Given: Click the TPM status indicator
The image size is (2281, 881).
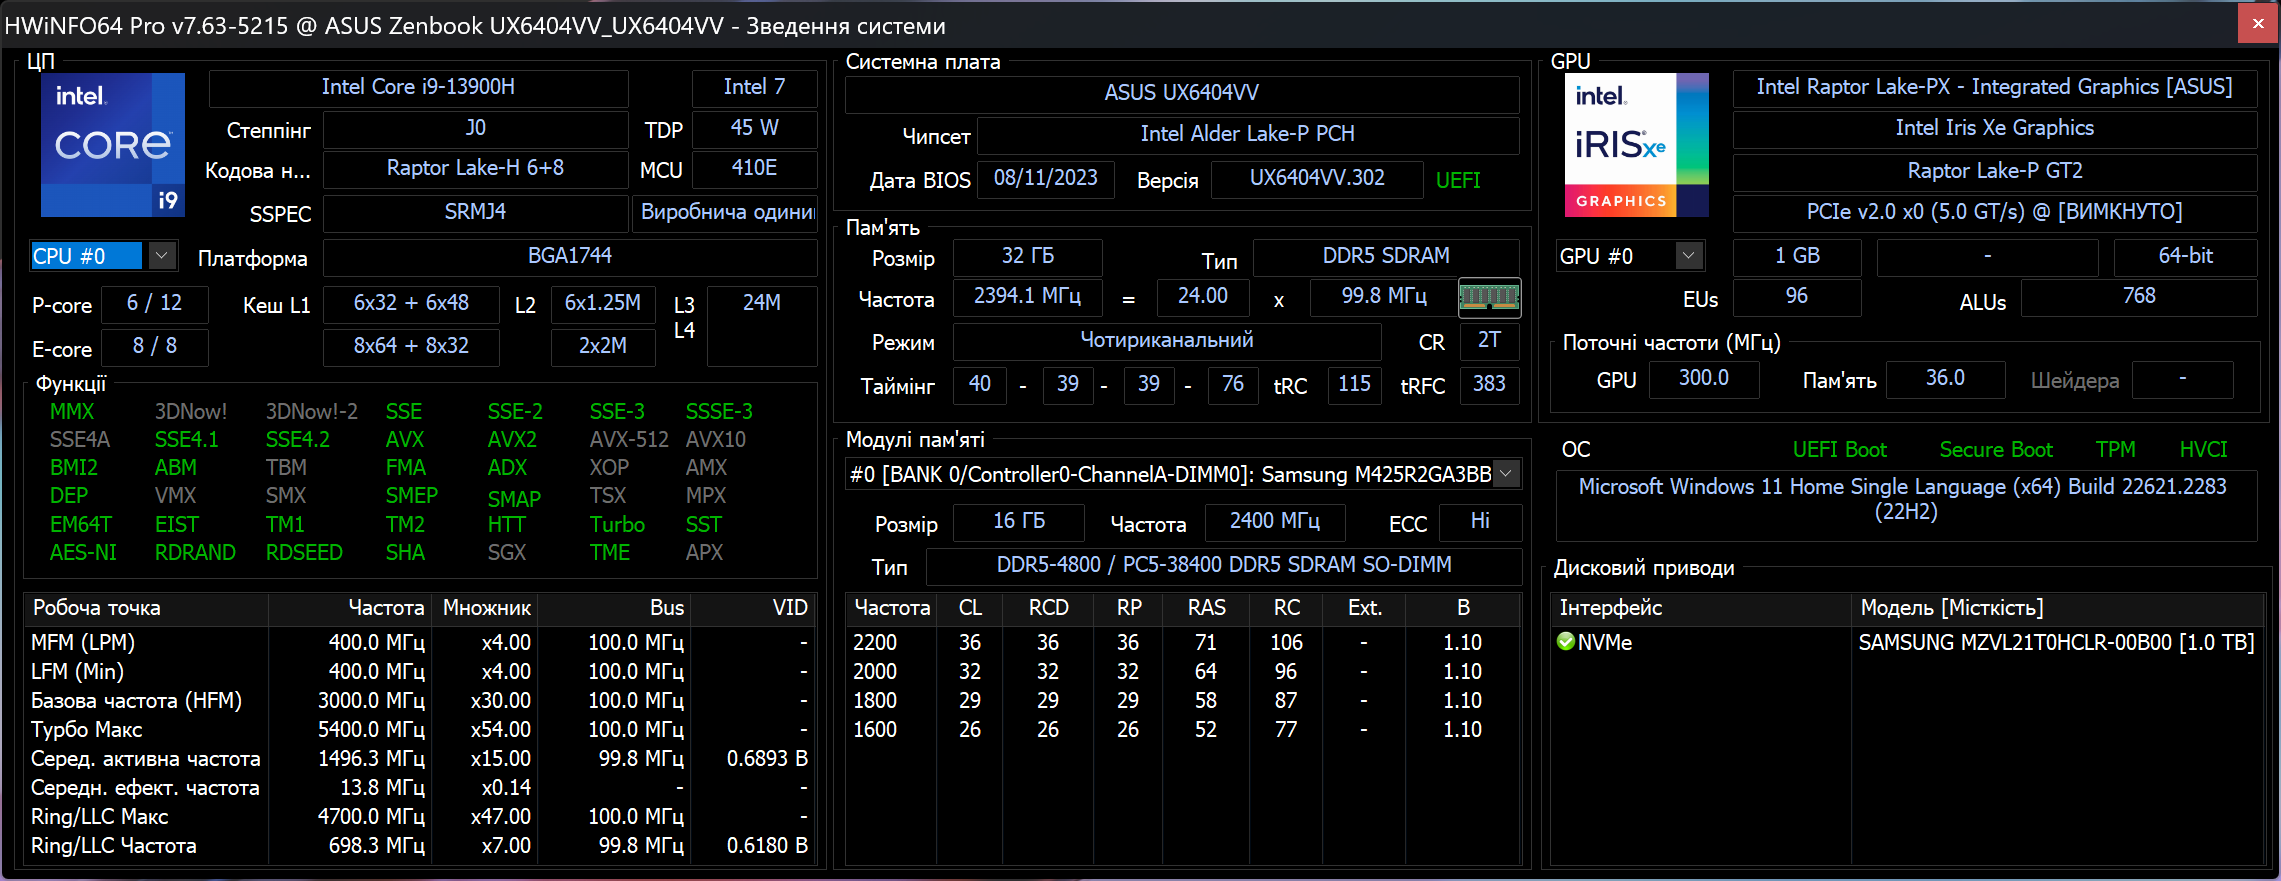Looking at the screenshot, I should point(2115,450).
